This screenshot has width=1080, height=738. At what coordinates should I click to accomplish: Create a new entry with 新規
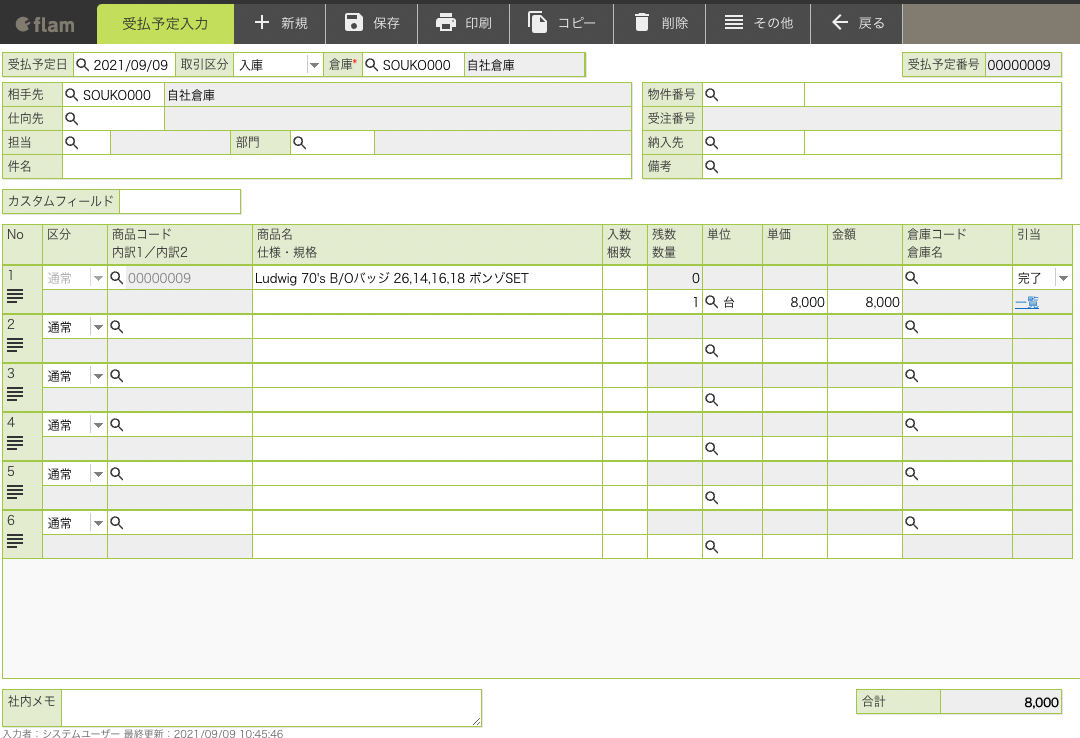pos(280,23)
